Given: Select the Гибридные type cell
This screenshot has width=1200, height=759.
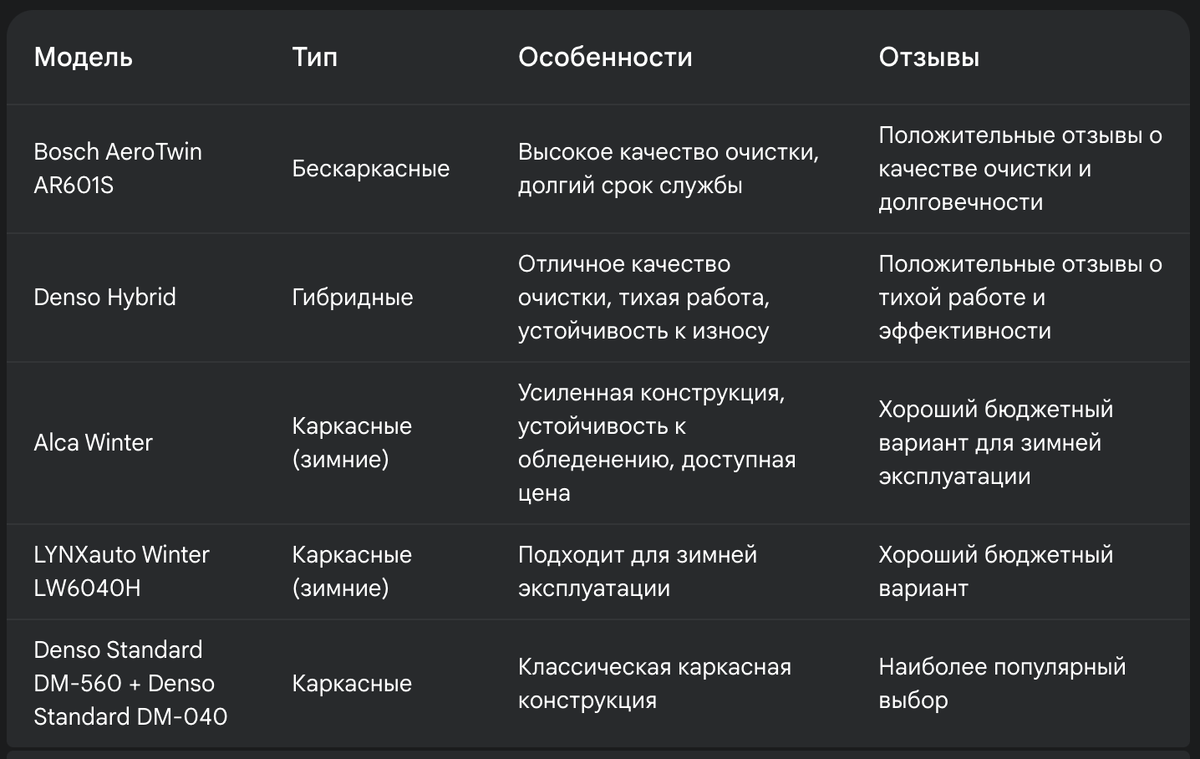Looking at the screenshot, I should tap(352, 298).
